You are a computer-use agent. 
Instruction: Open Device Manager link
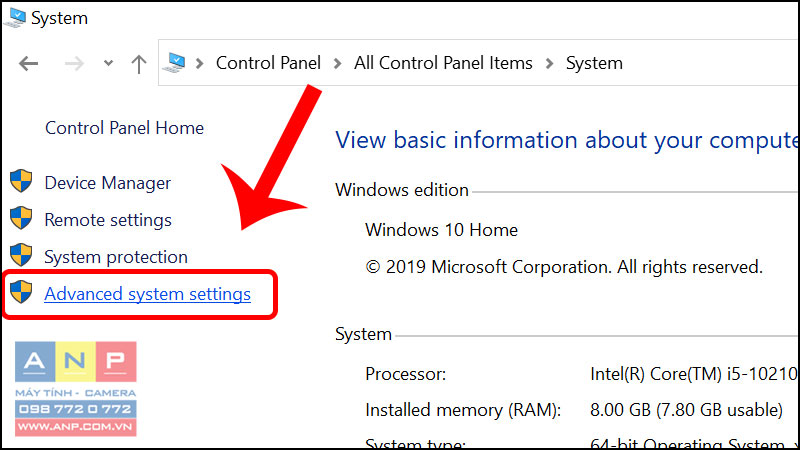[108, 183]
